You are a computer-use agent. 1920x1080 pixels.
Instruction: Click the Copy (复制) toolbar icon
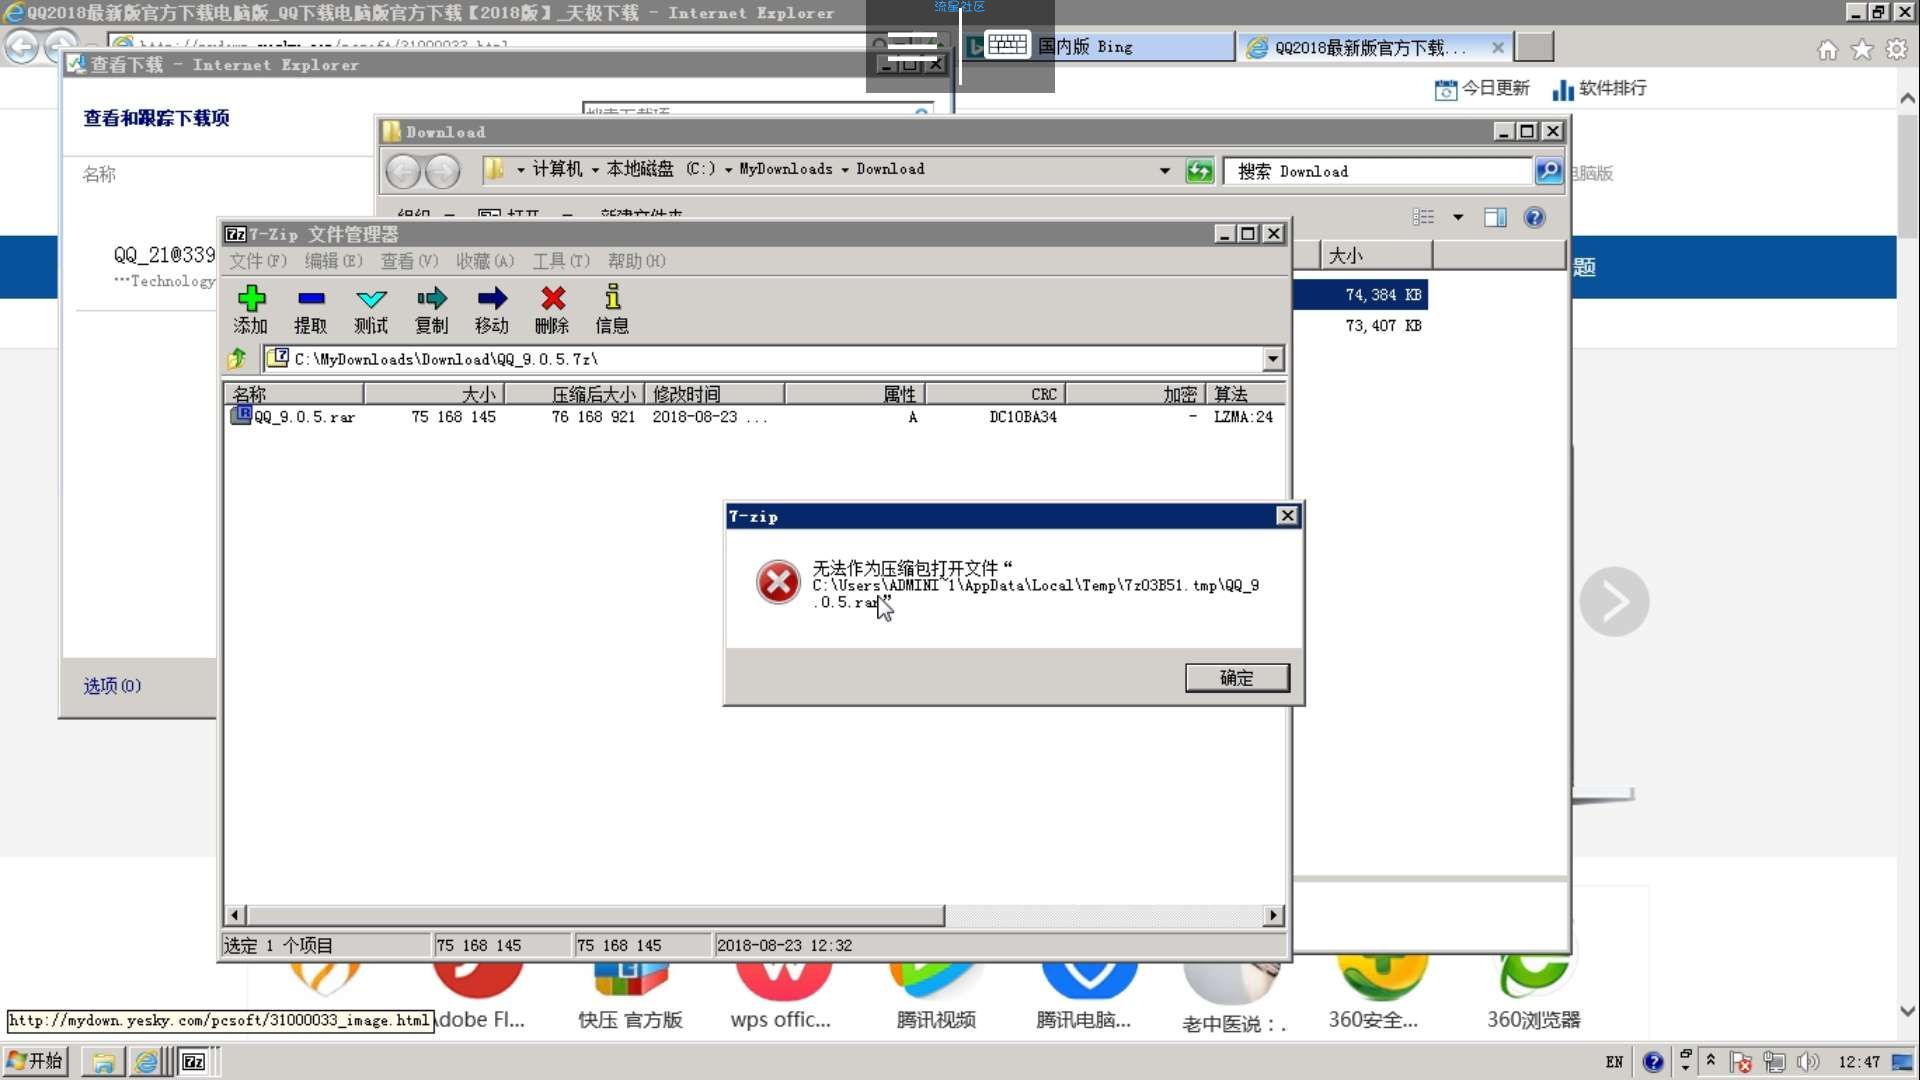[x=432, y=299]
